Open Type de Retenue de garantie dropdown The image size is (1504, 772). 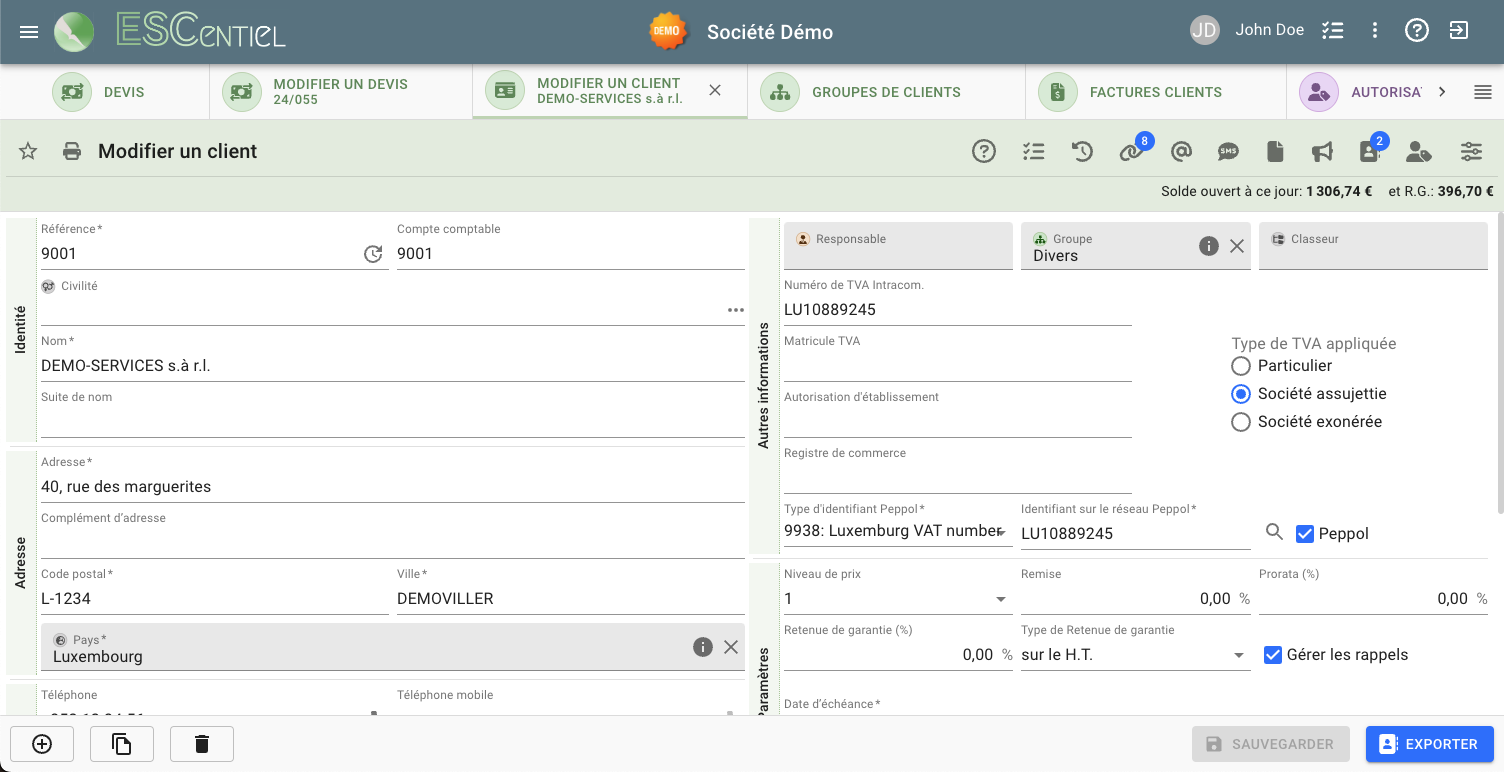[1239, 655]
